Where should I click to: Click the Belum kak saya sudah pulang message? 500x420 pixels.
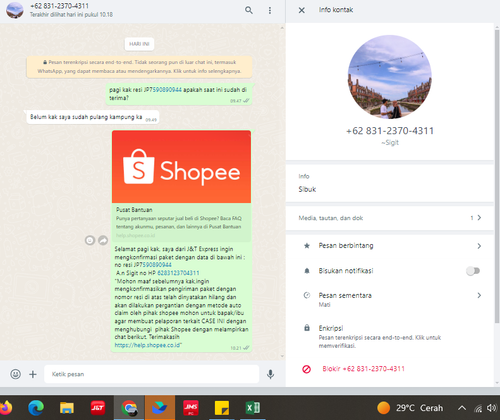[93, 117]
